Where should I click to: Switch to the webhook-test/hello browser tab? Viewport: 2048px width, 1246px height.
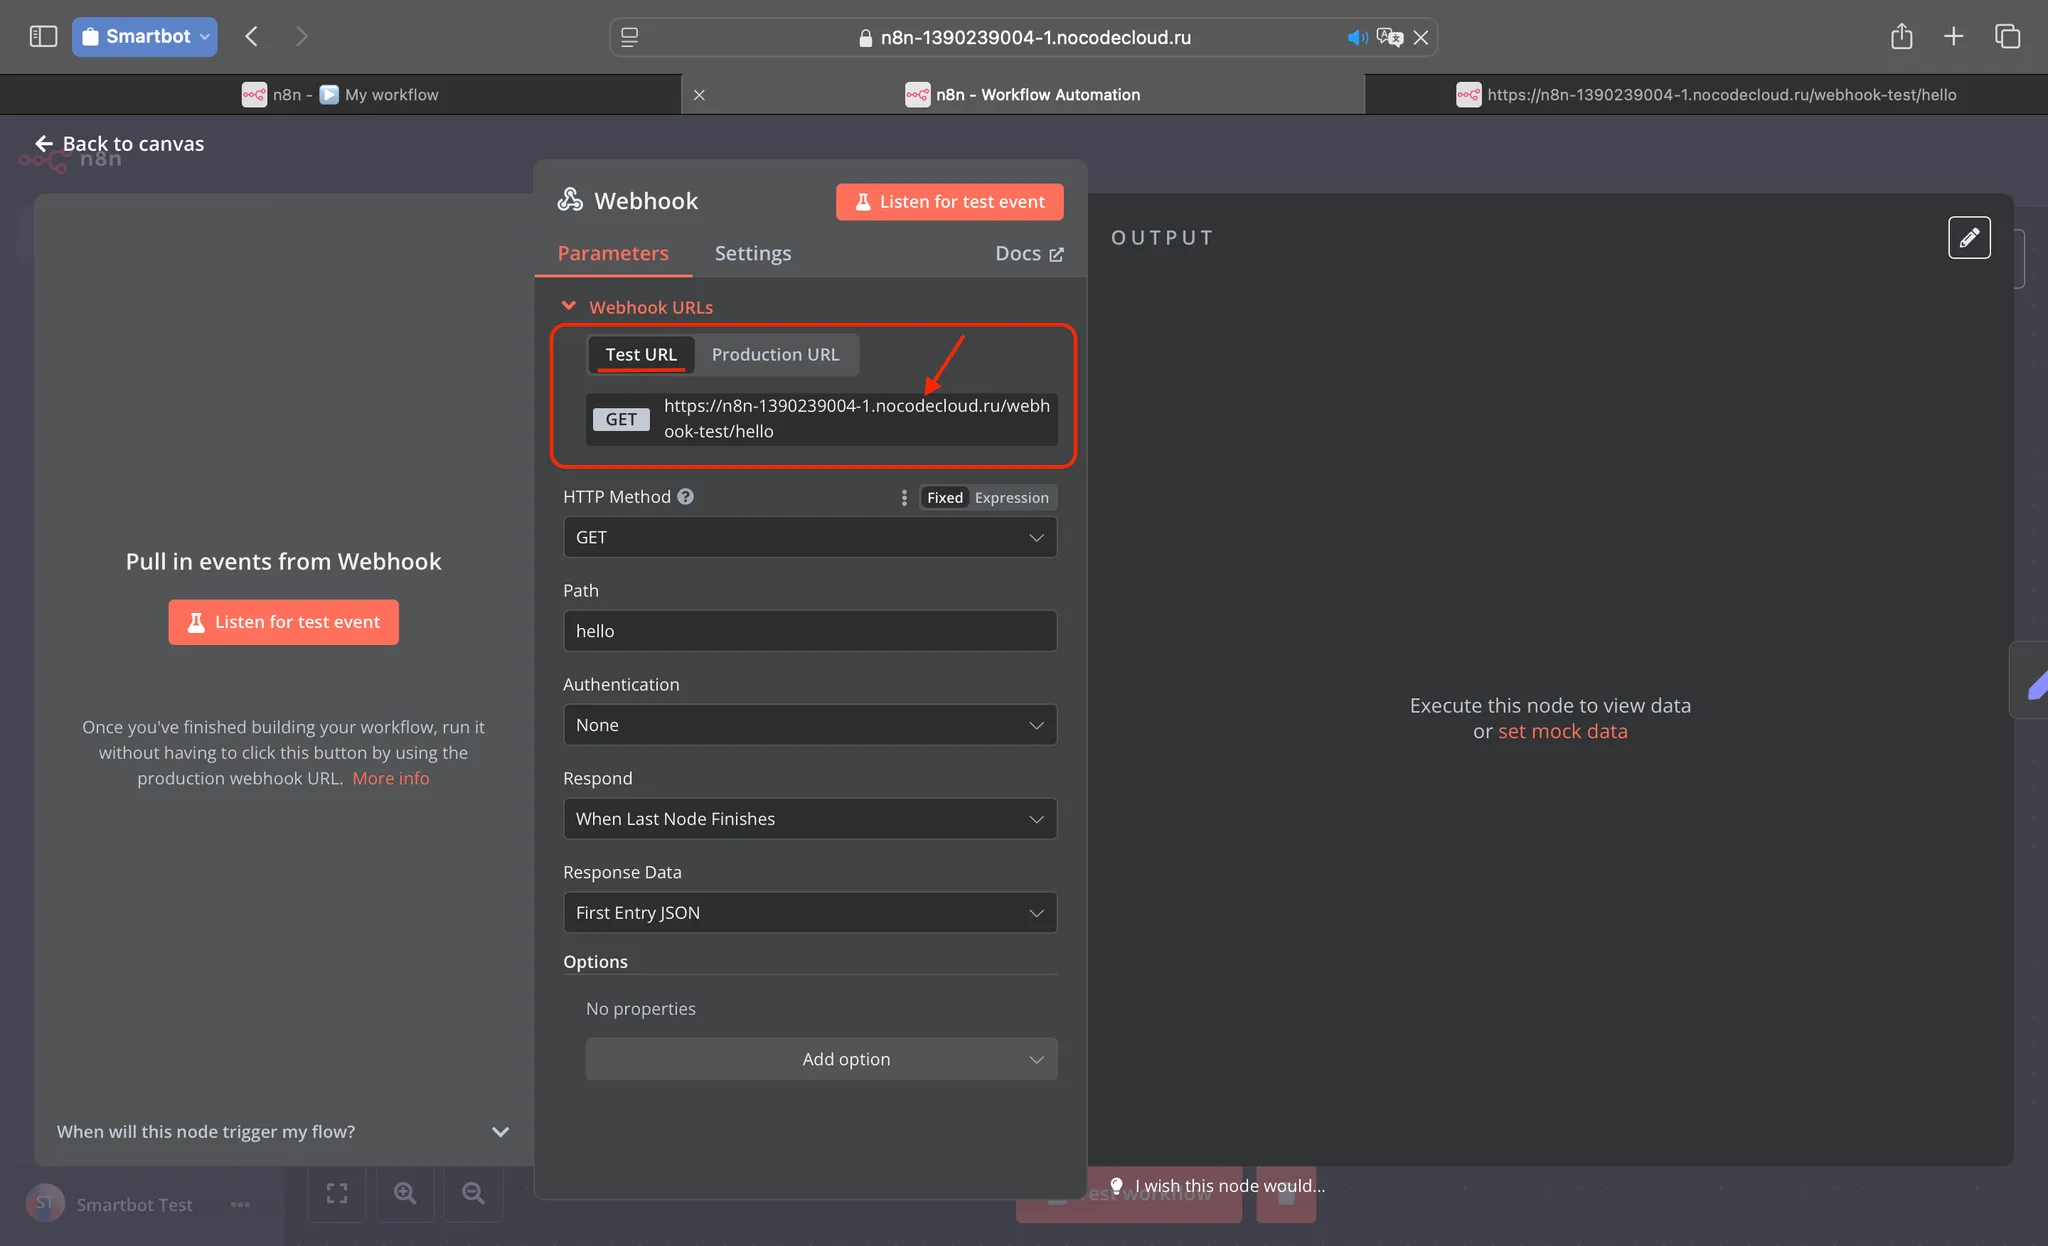(x=1706, y=95)
